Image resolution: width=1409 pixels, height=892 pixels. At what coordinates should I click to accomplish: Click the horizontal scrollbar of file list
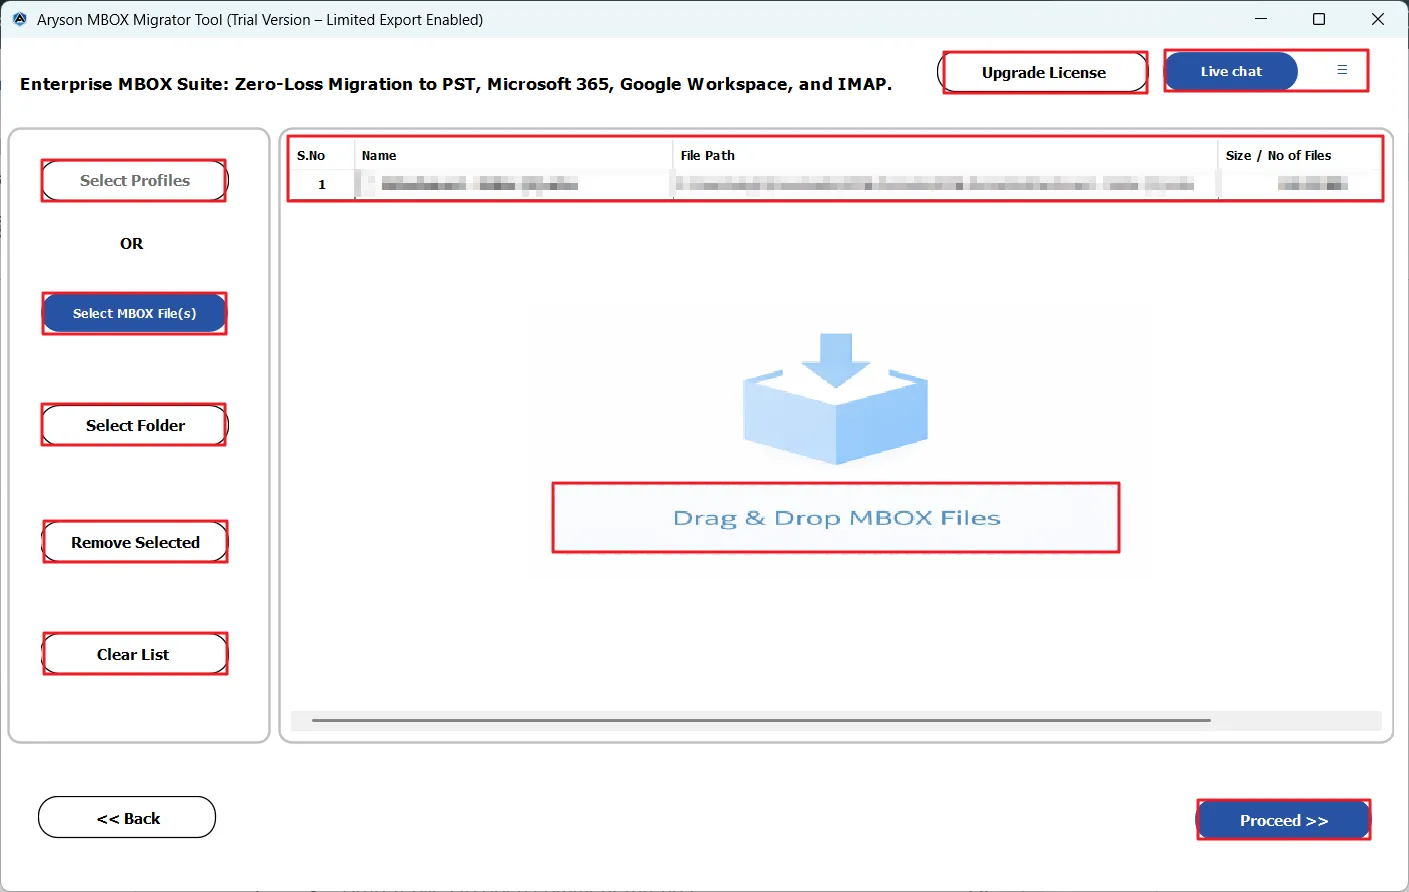pos(761,720)
